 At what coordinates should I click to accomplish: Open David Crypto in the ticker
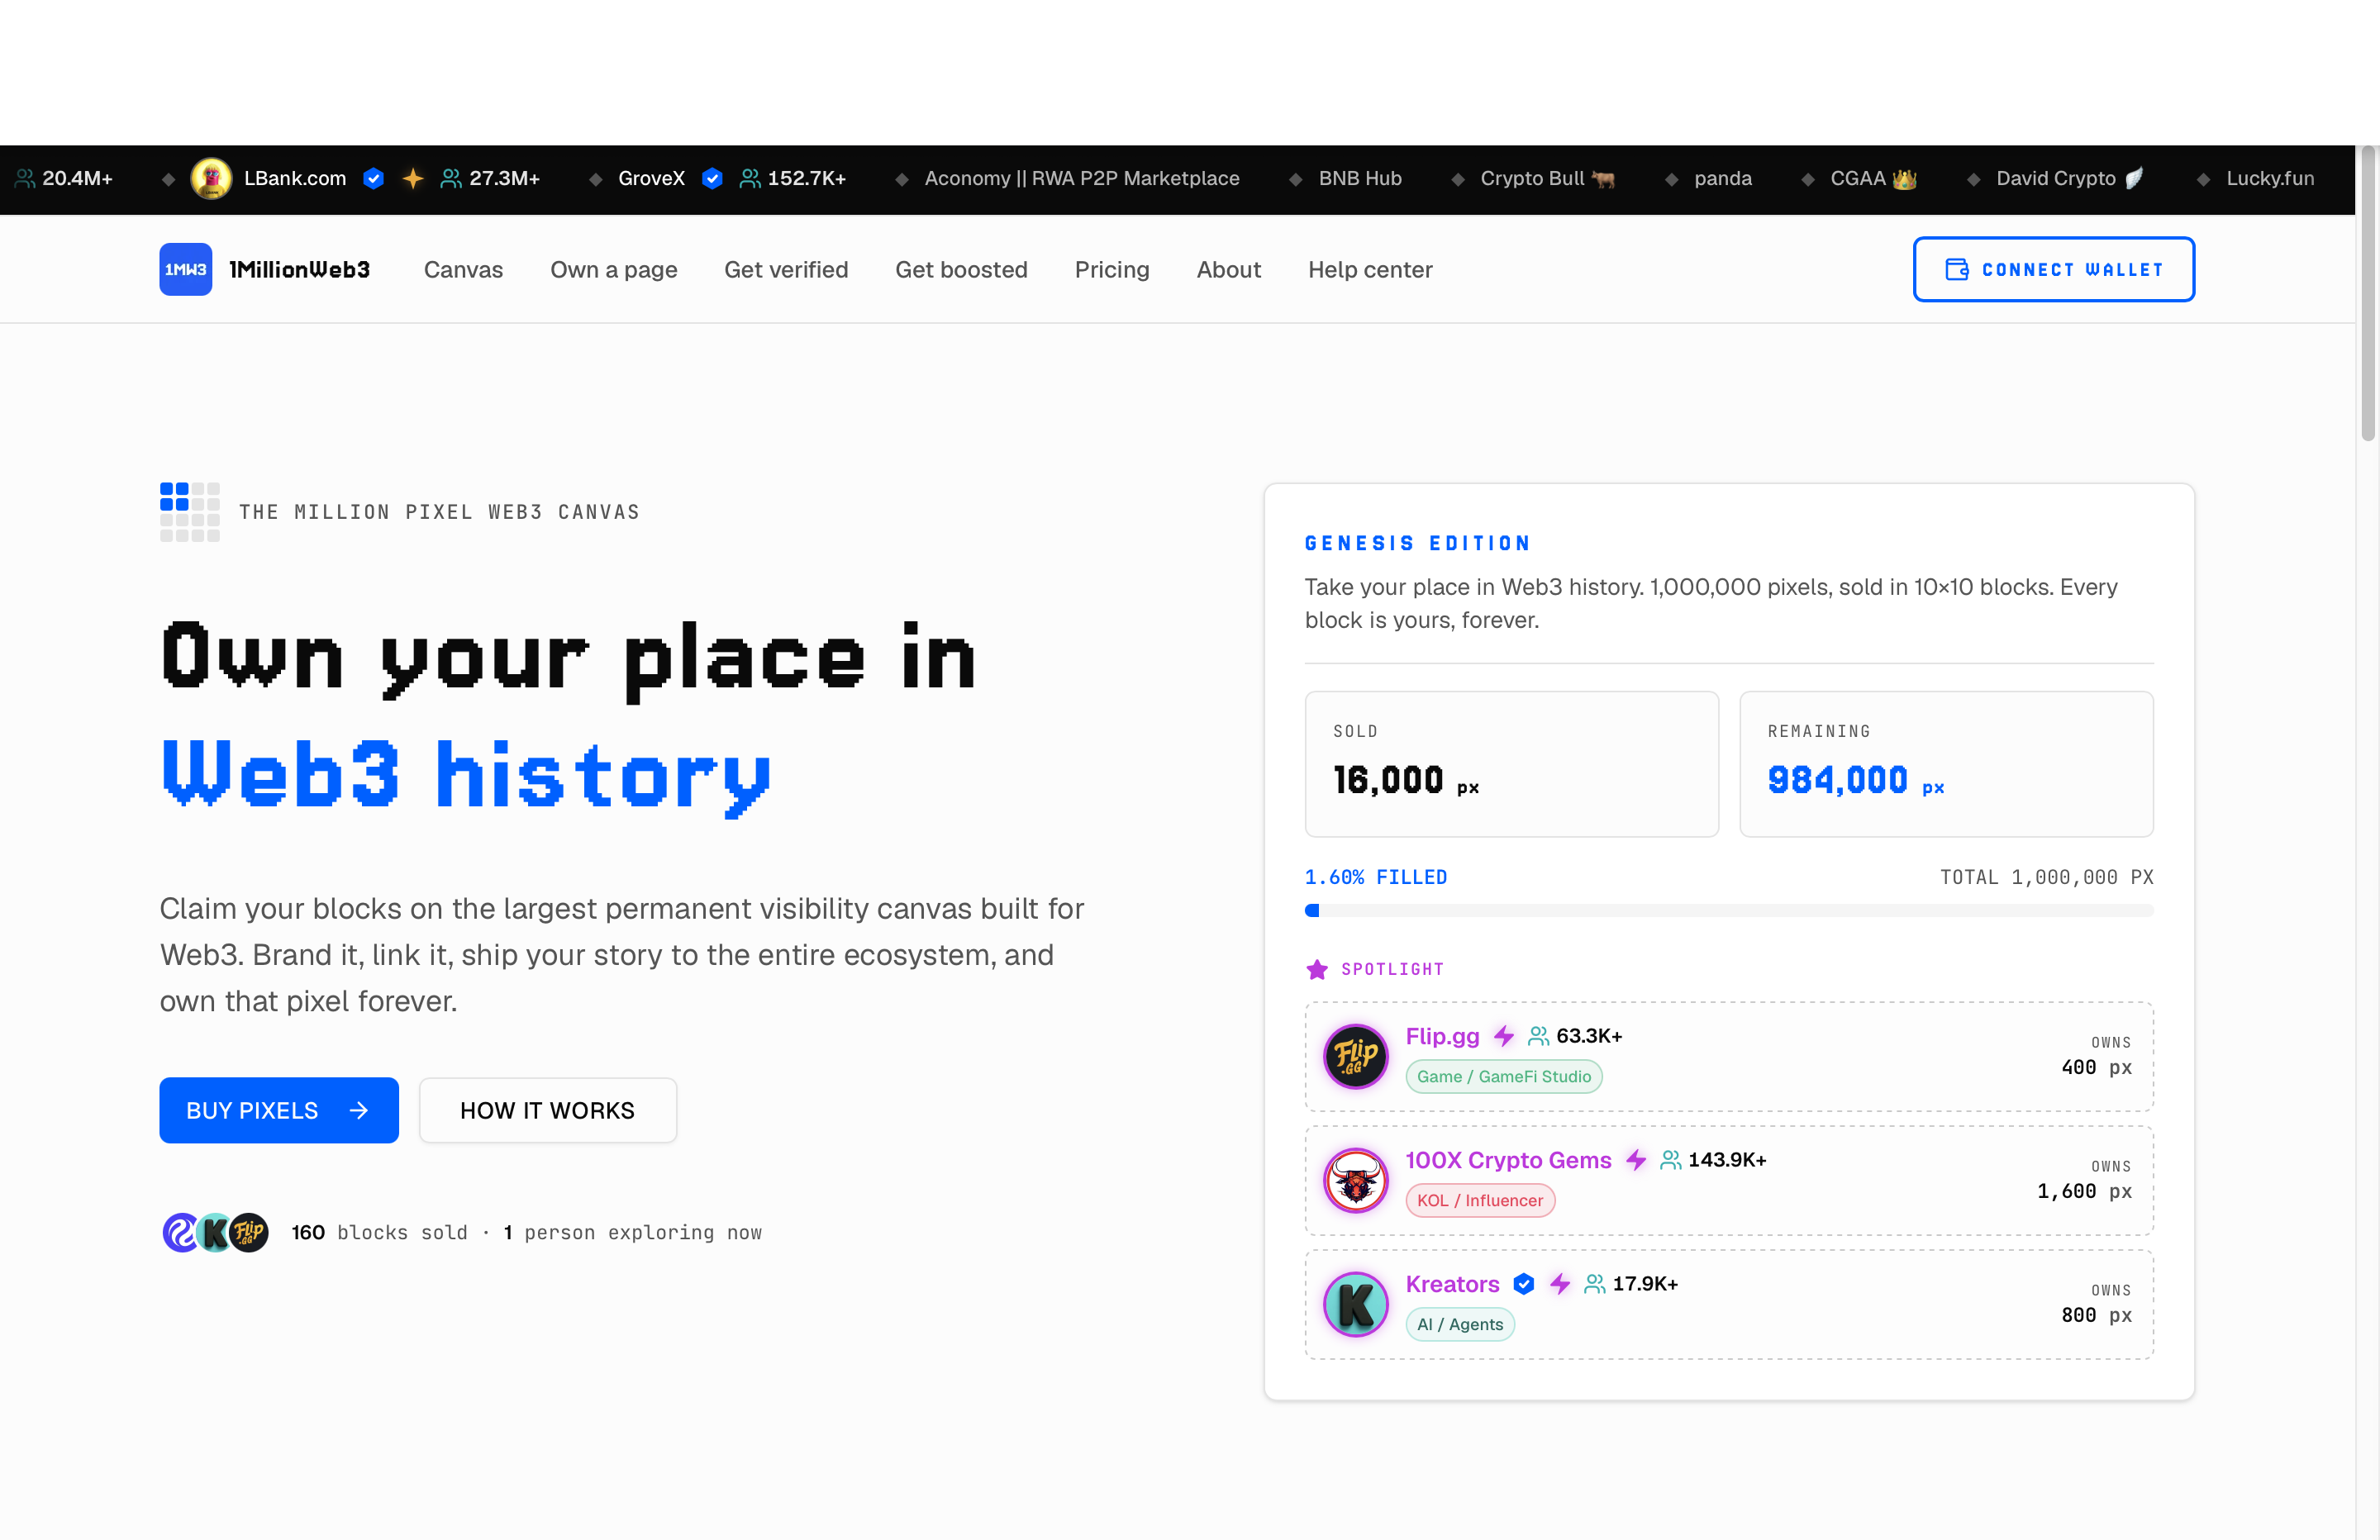click(2056, 179)
